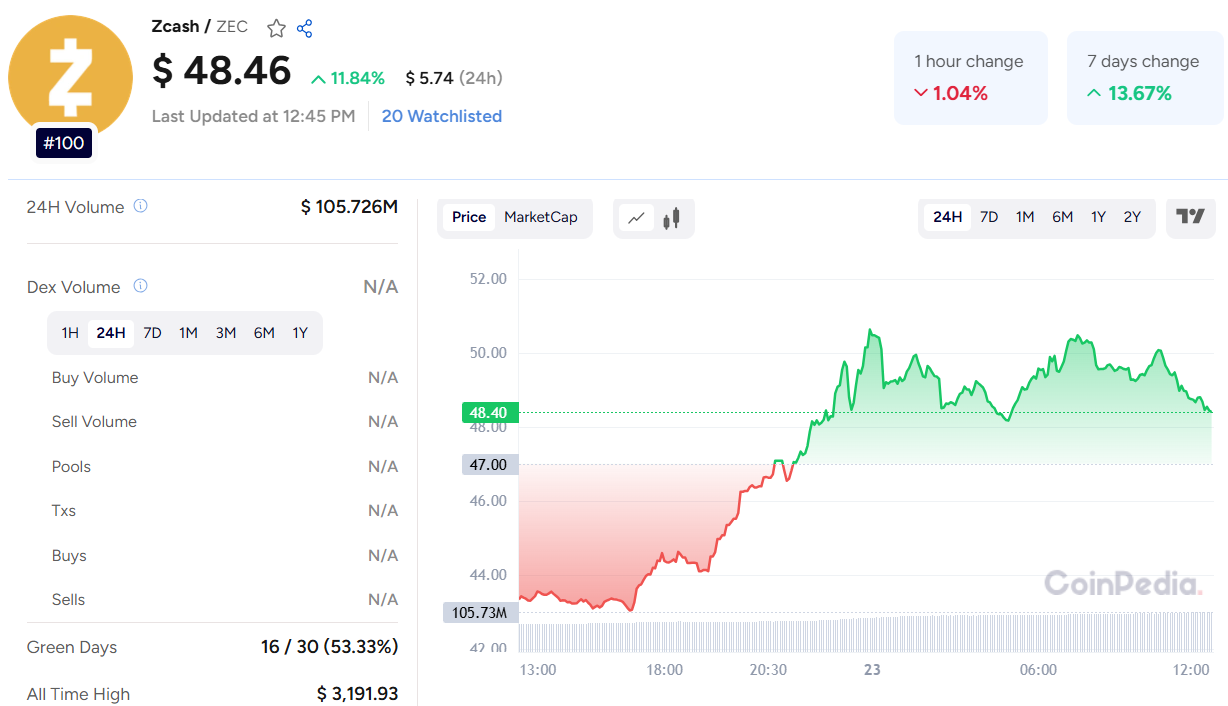Click the $ 48.46 price value
This screenshot has height=706, width=1228.
(222, 71)
